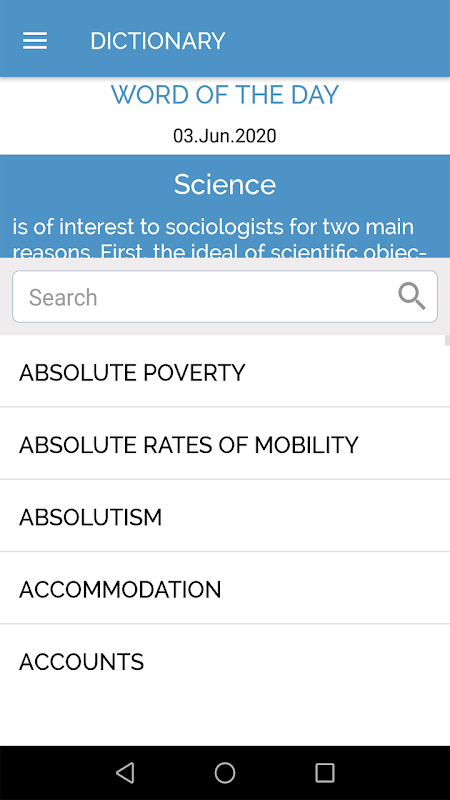Open the ABSOLUTE RATES OF MOBILITY entry
The image size is (450, 800).
224,443
